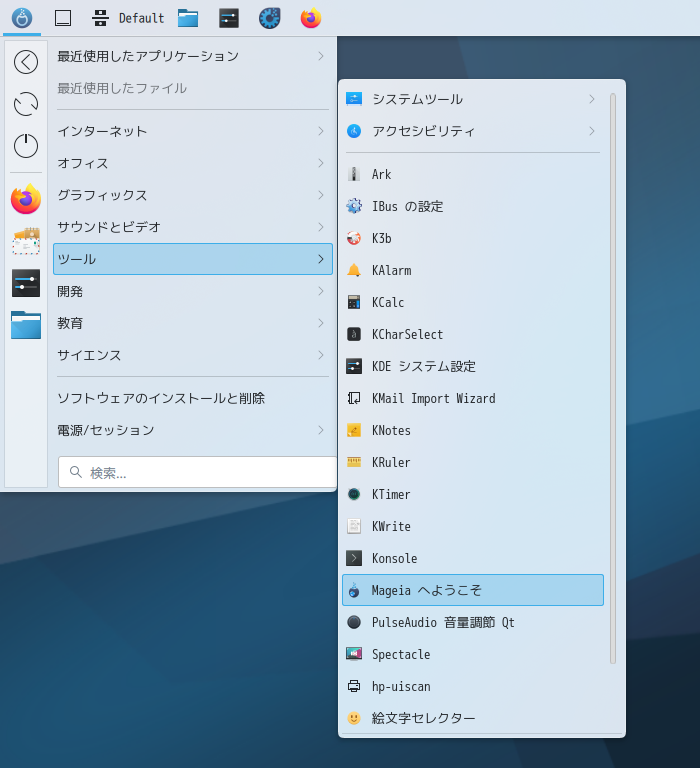Image resolution: width=700 pixels, height=768 pixels.
Task: Open the Default activity pager button
Action: point(128,18)
